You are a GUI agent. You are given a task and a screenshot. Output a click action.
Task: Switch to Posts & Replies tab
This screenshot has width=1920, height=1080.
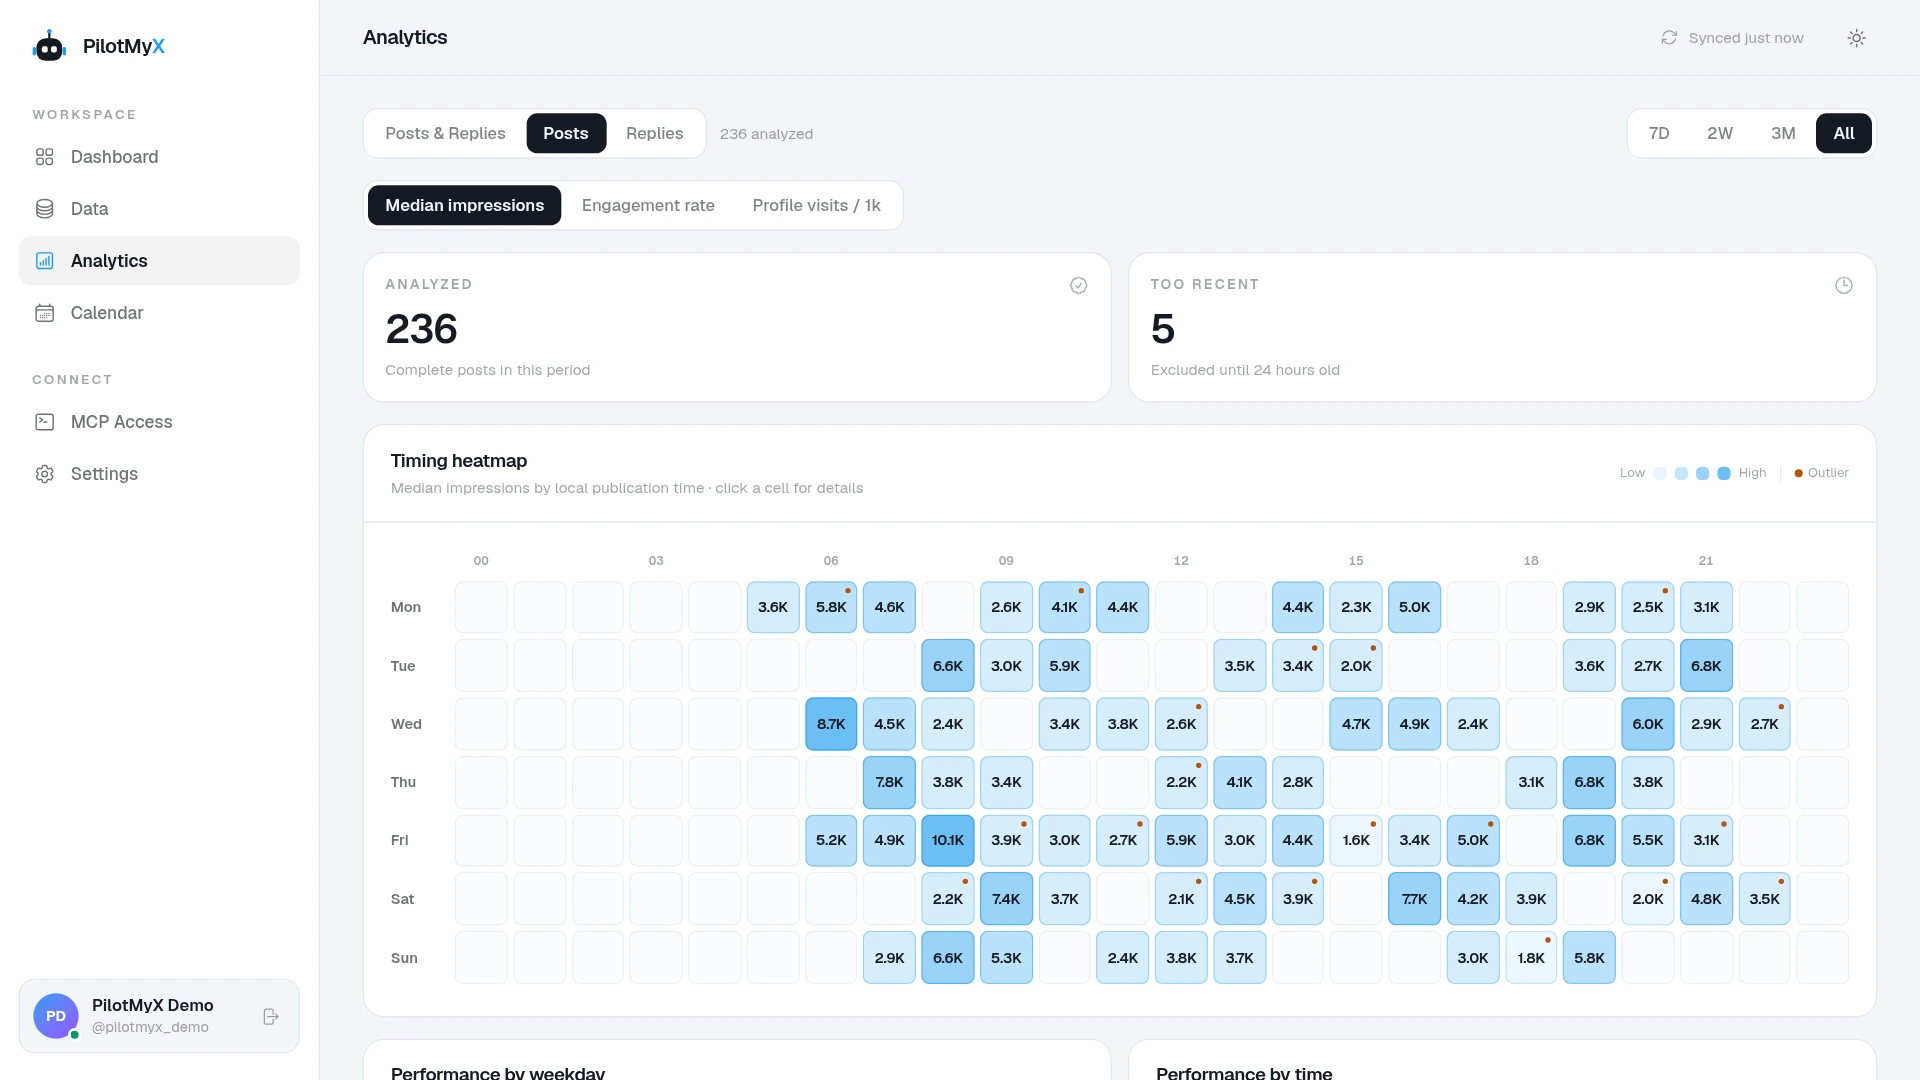pyautogui.click(x=446, y=134)
